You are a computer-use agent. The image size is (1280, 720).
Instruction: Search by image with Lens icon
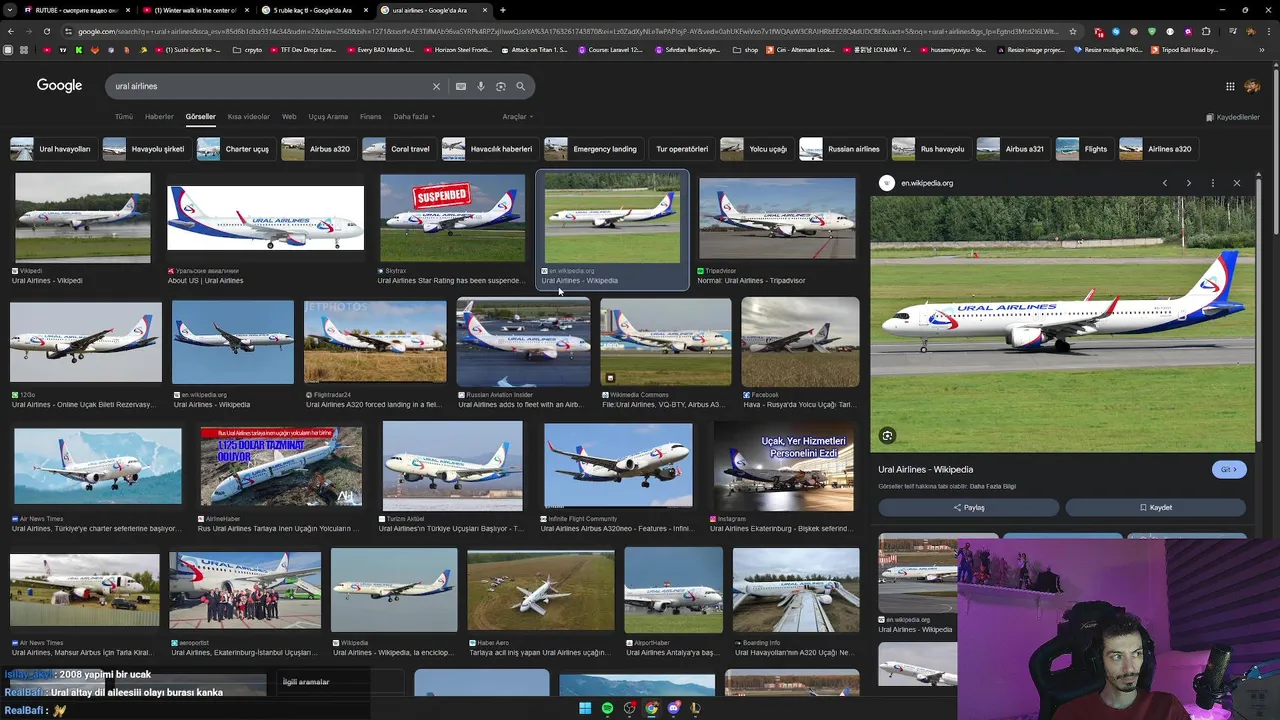pos(501,86)
